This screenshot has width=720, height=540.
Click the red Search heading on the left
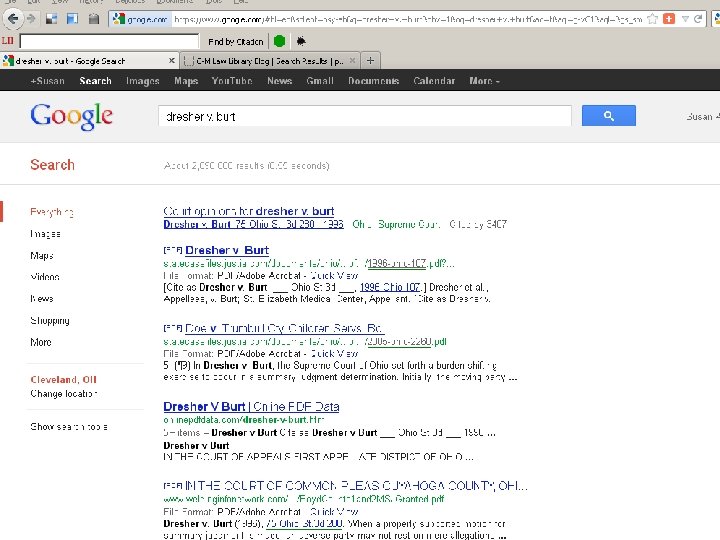[x=52, y=165]
